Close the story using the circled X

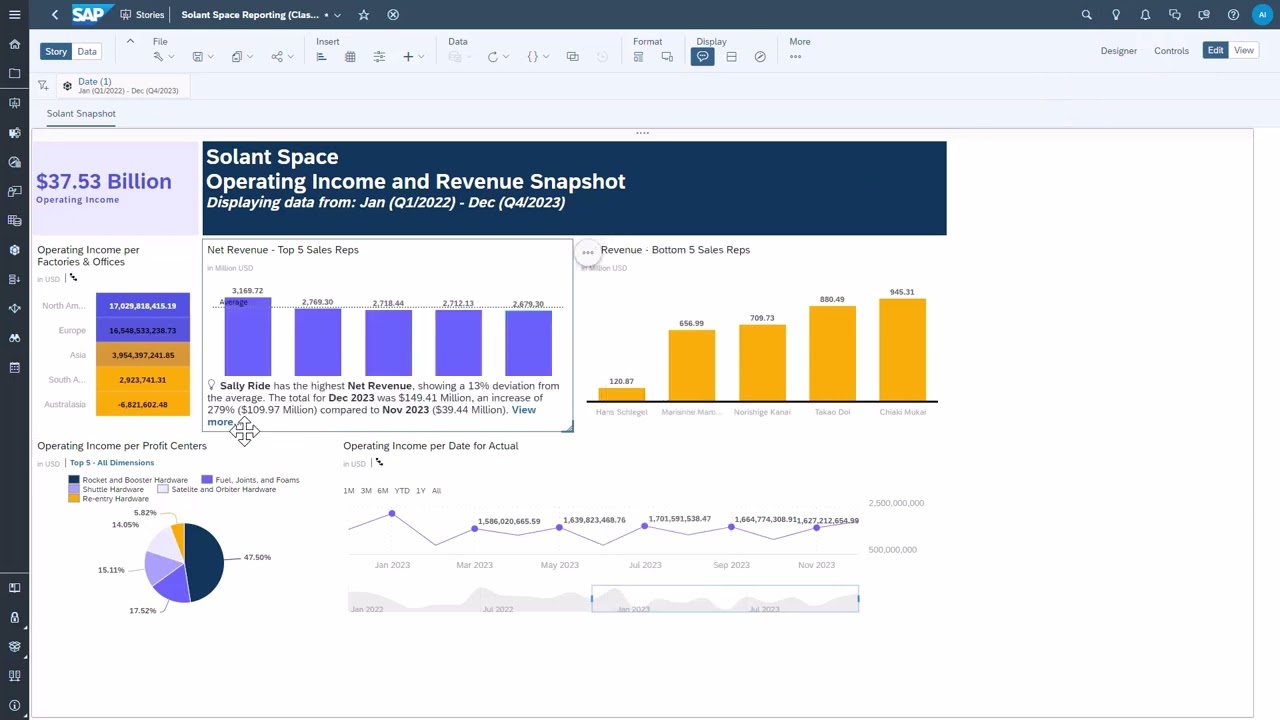pos(393,15)
